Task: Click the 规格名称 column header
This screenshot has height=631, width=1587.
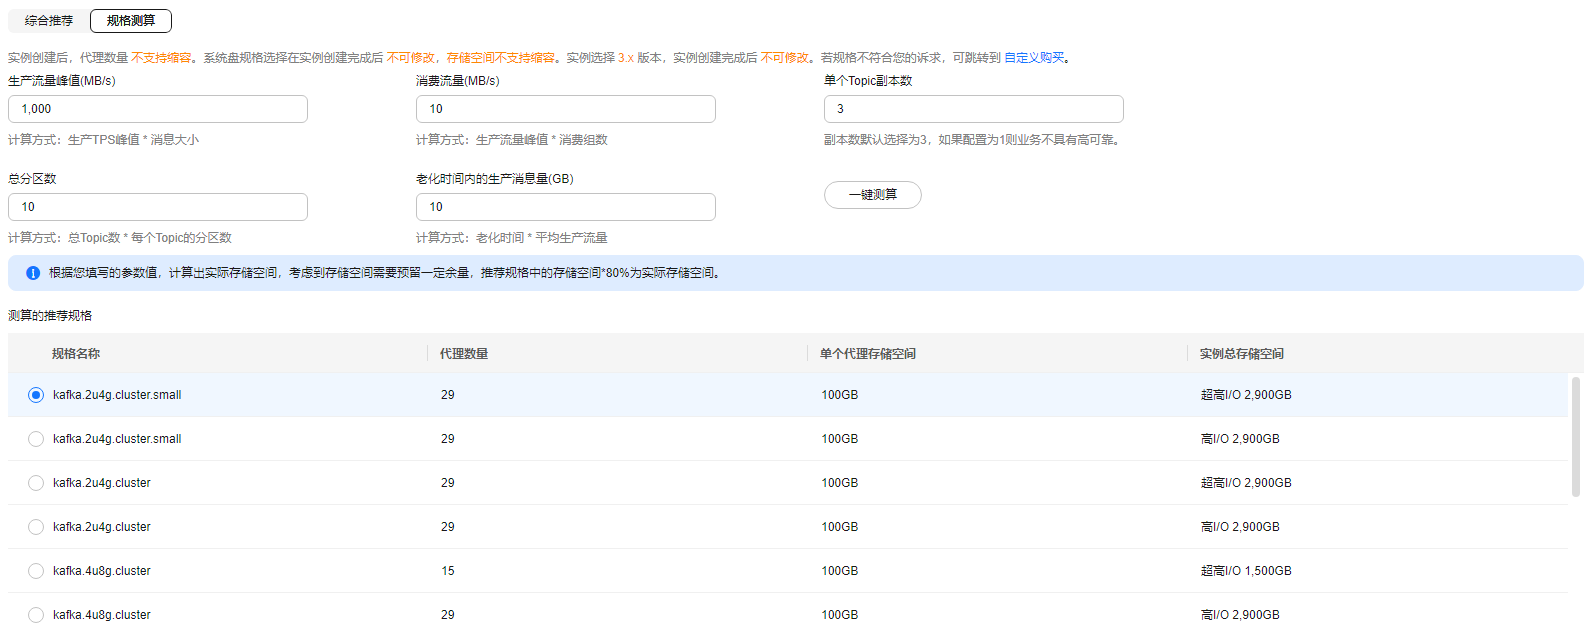Action: click(x=76, y=354)
